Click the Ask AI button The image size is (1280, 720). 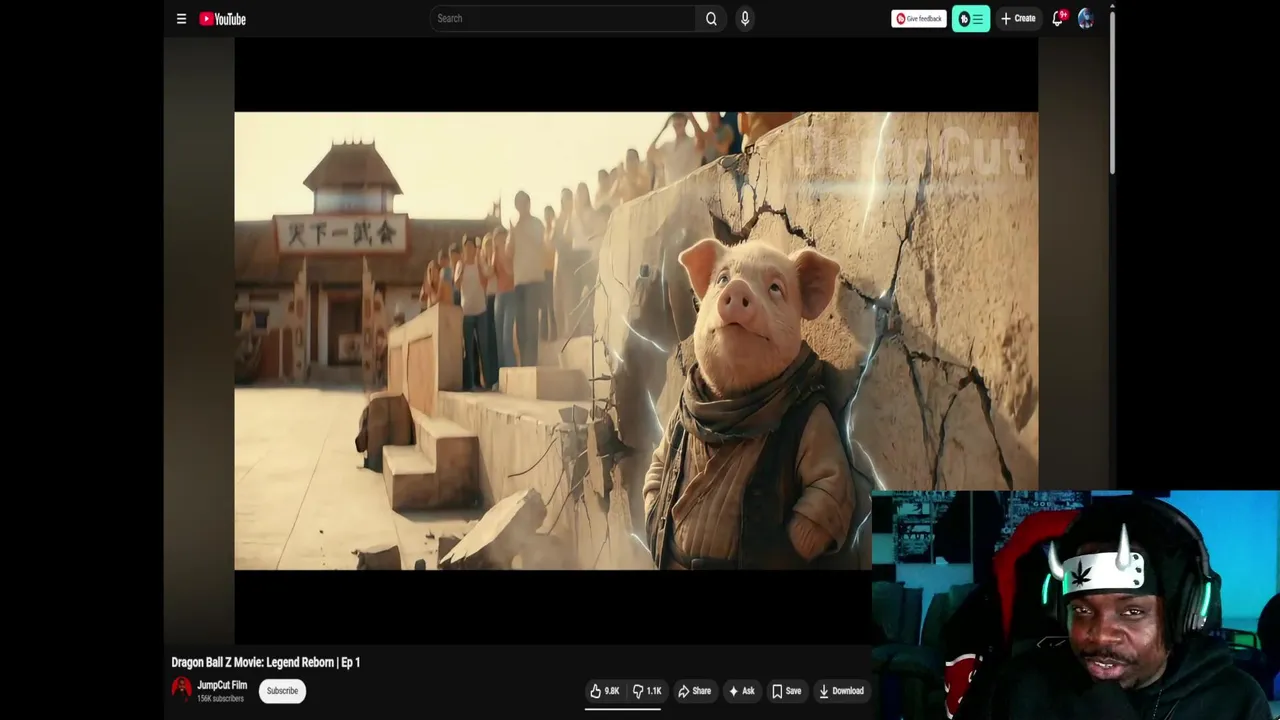click(x=741, y=691)
